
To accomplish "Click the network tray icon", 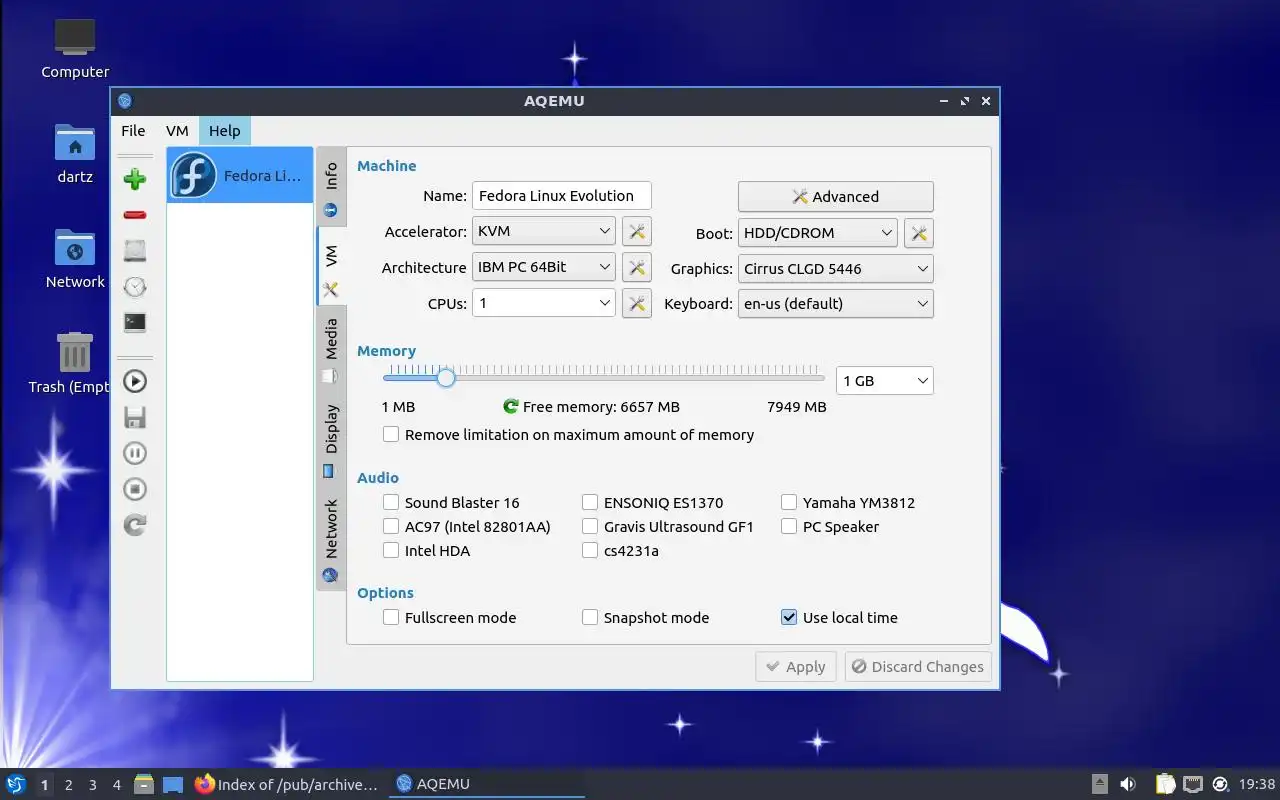I will 1193,784.
